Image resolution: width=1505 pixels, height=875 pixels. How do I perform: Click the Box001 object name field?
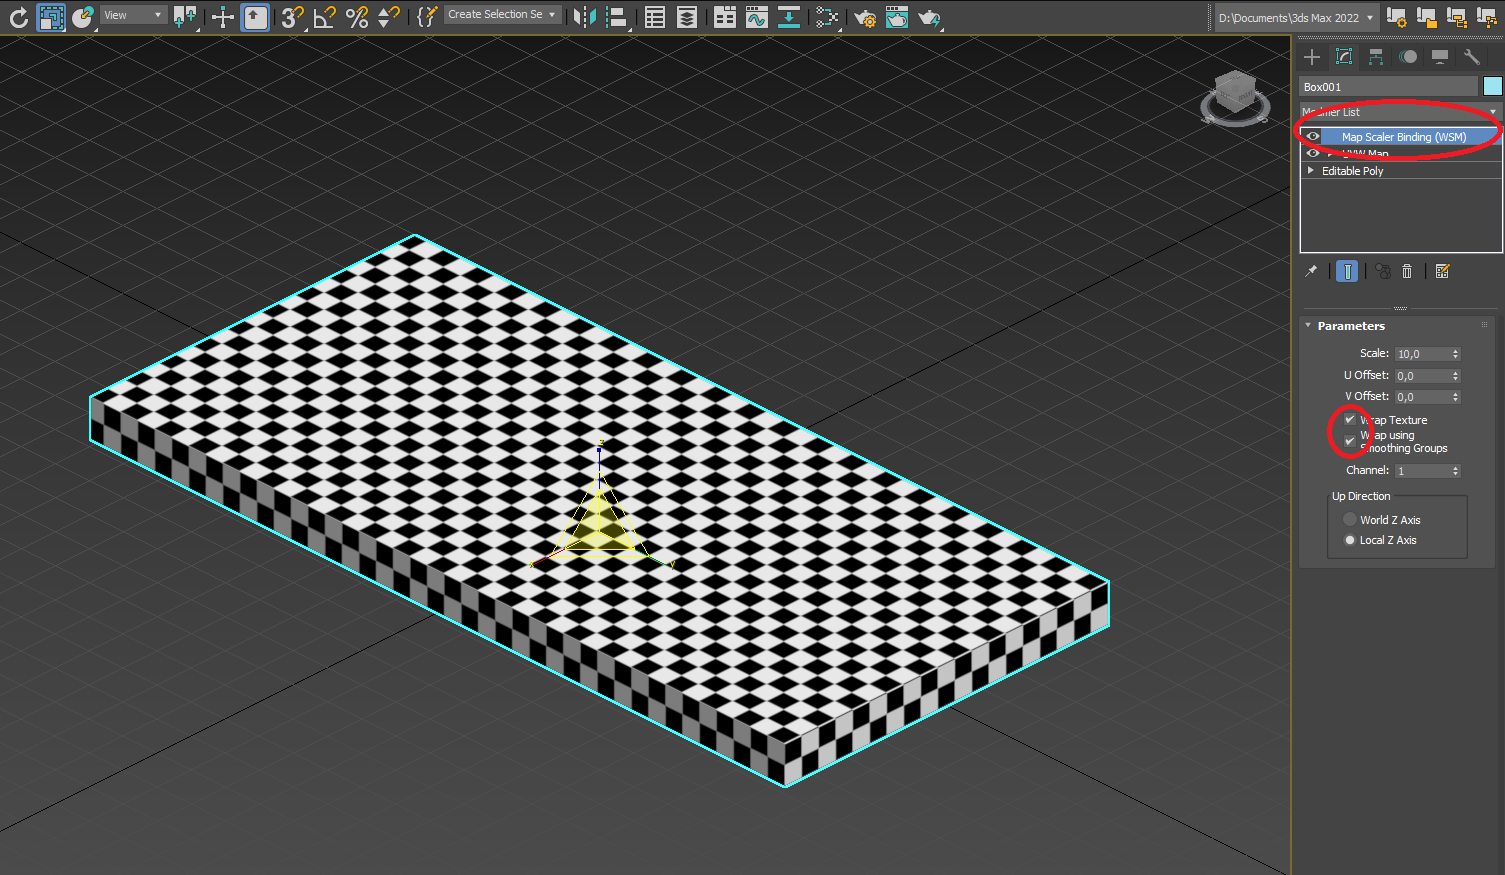tap(1388, 87)
